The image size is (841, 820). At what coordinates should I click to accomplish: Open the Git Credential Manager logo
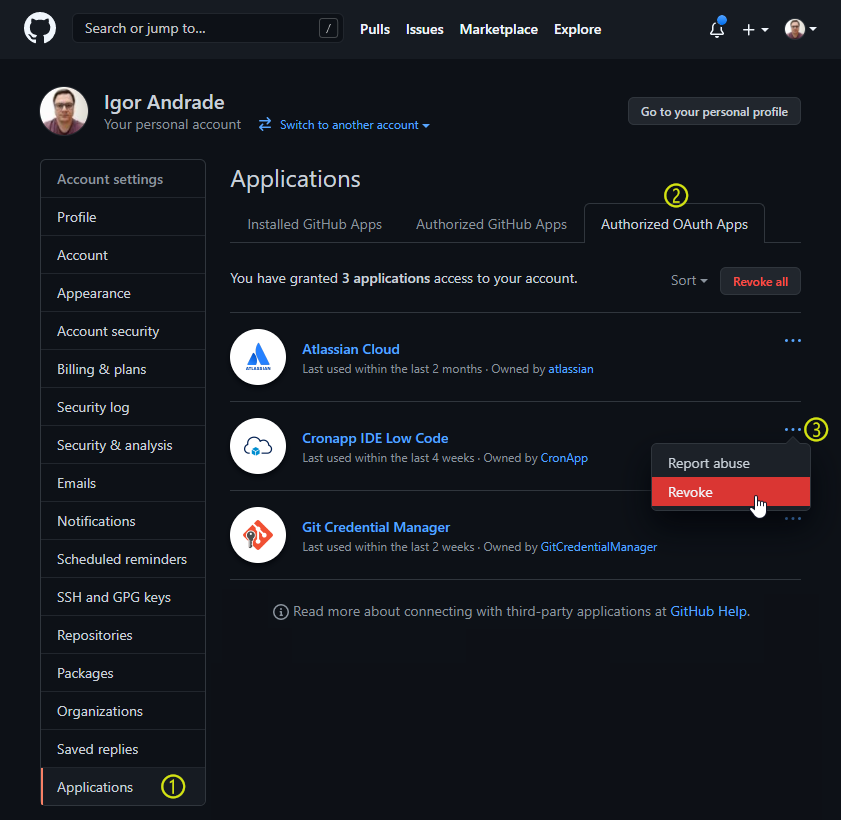(258, 535)
